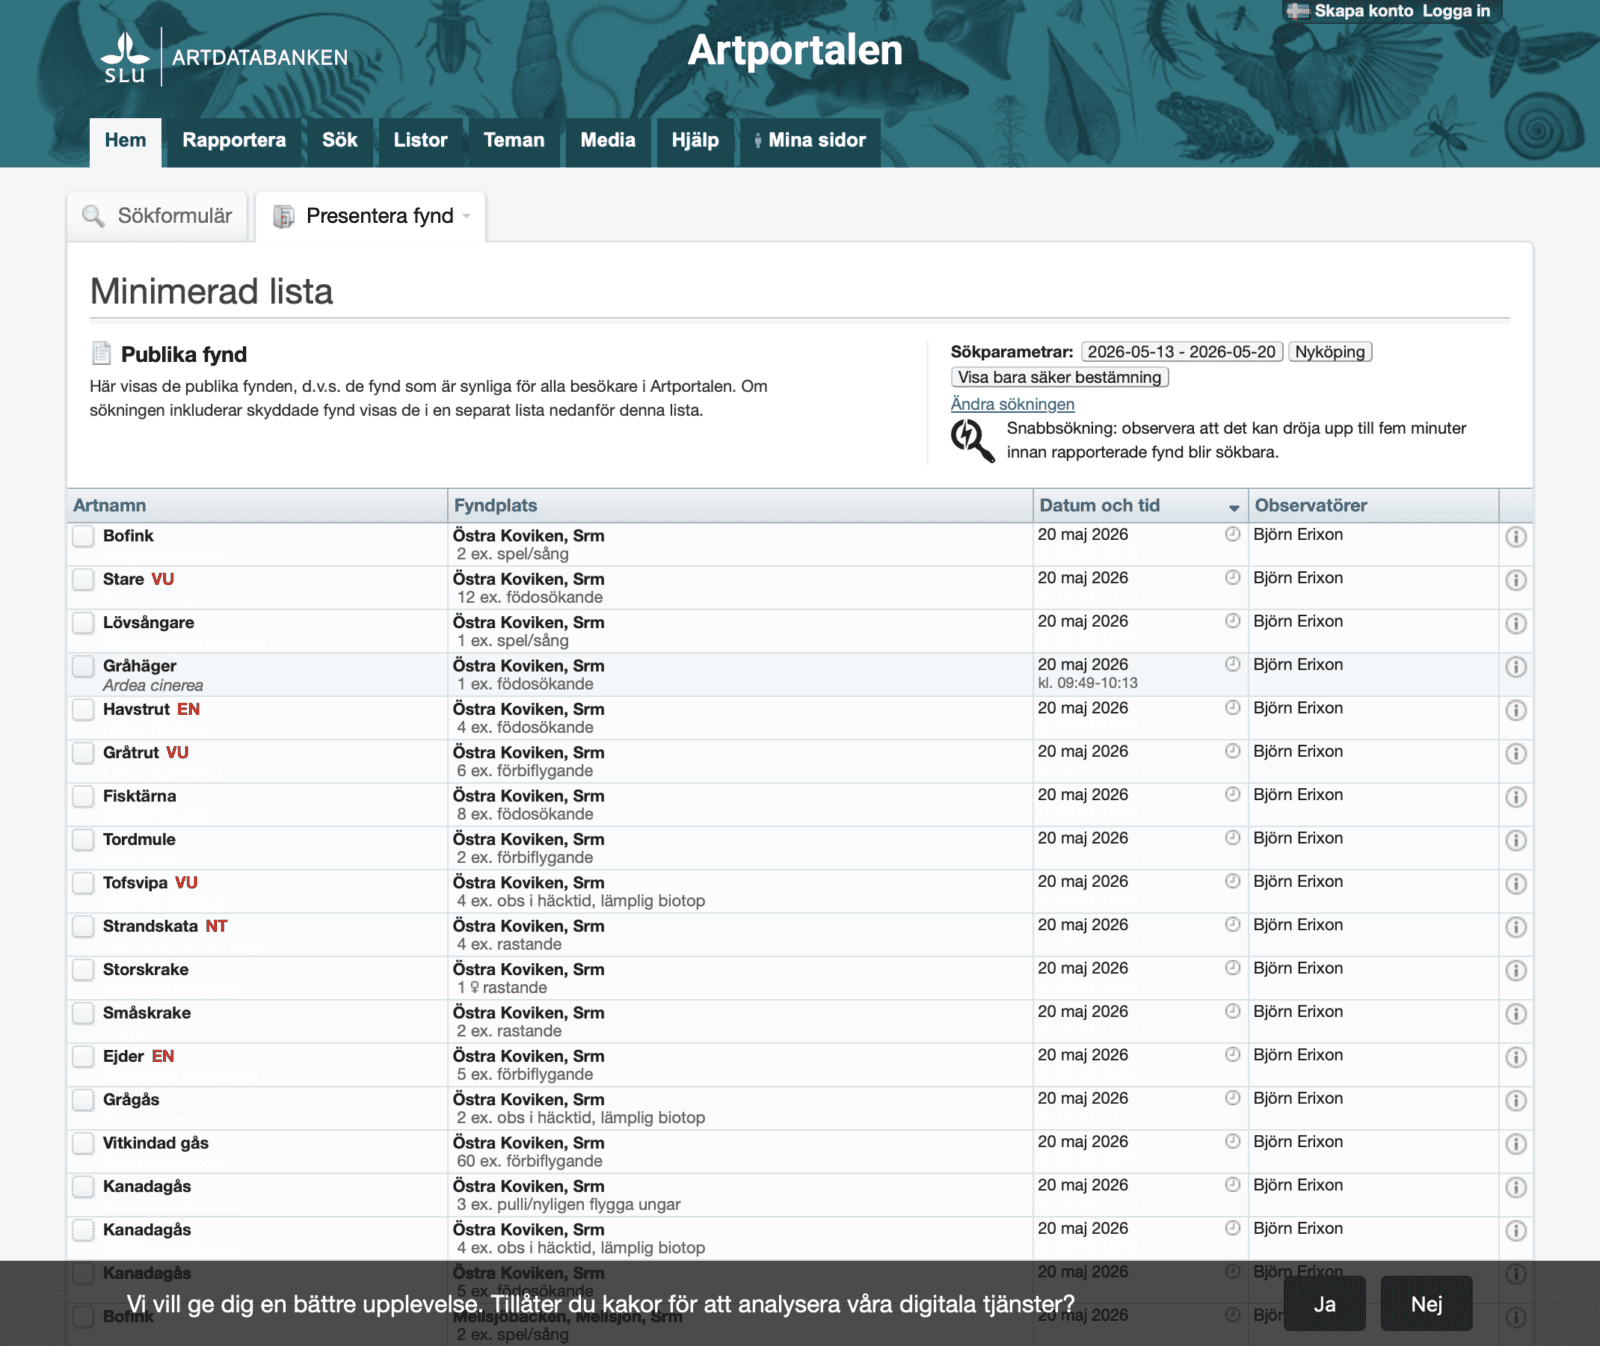The image size is (1600, 1346).
Task: Sort by the Datum och tid column arrow
Action: [x=1234, y=508]
